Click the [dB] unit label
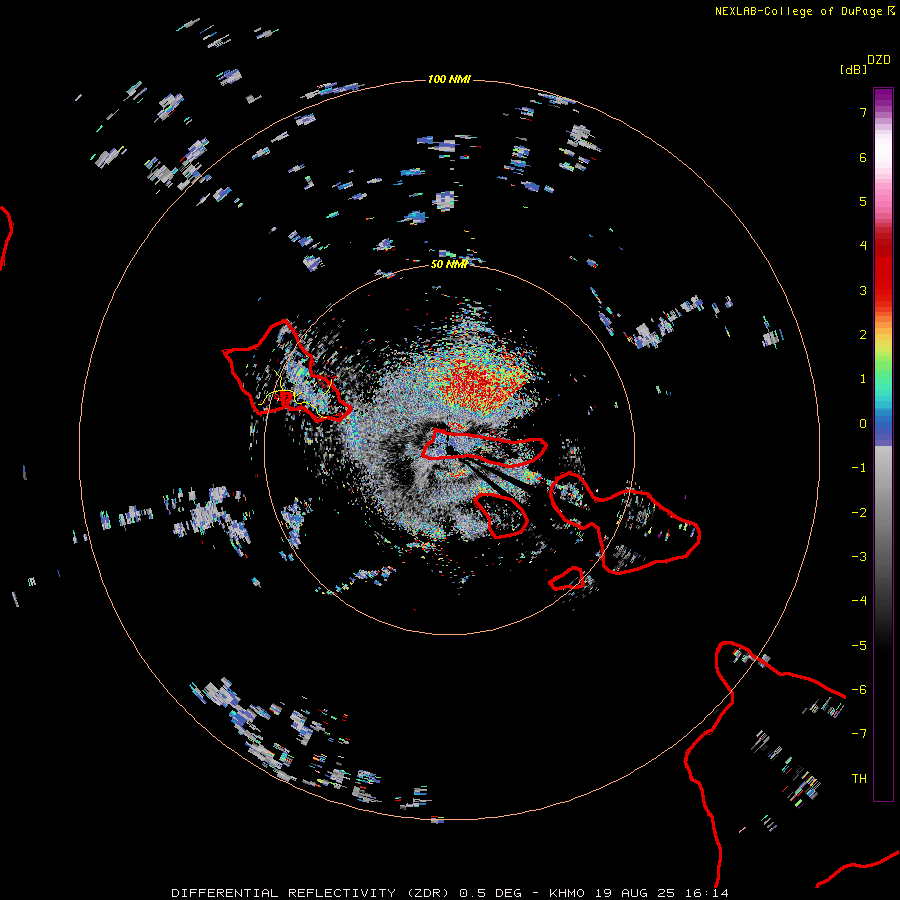900x900 pixels. (x=853, y=69)
